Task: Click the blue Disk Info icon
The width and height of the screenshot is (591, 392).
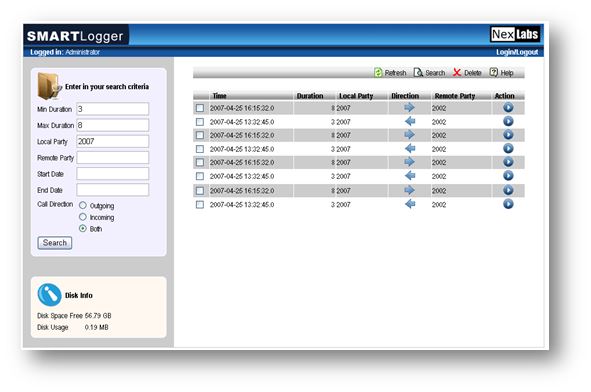Action: point(49,295)
